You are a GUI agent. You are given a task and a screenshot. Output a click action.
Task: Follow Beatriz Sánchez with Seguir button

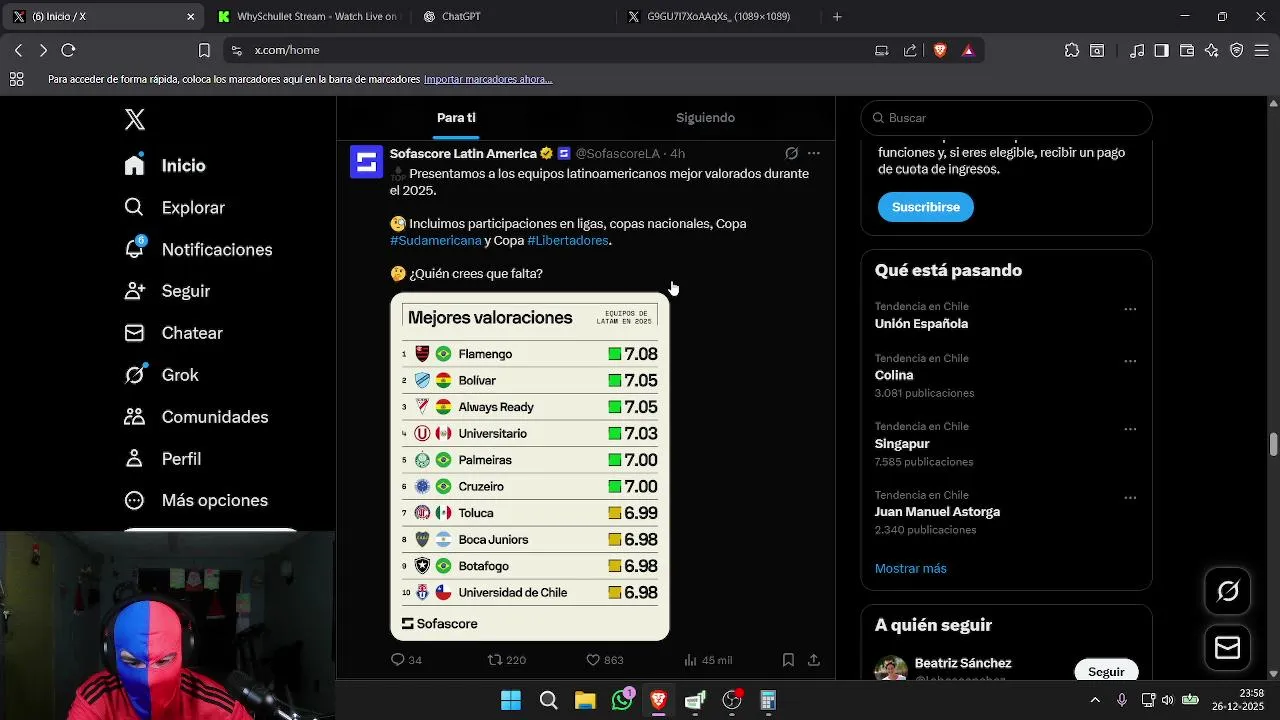pyautogui.click(x=1106, y=672)
